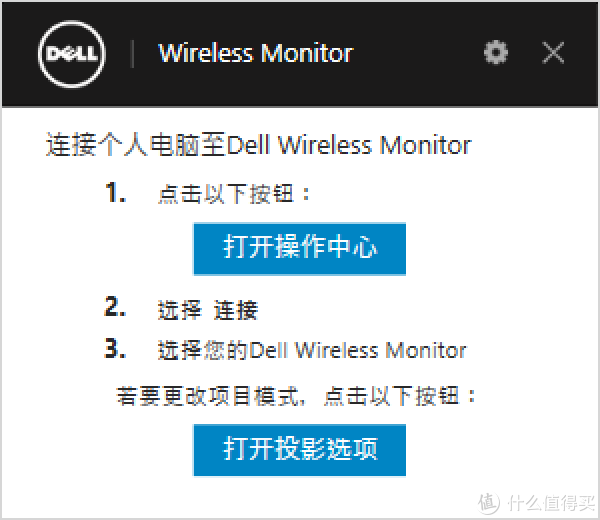Click the step number 2 label
This screenshot has width=600, height=520.
point(115,307)
